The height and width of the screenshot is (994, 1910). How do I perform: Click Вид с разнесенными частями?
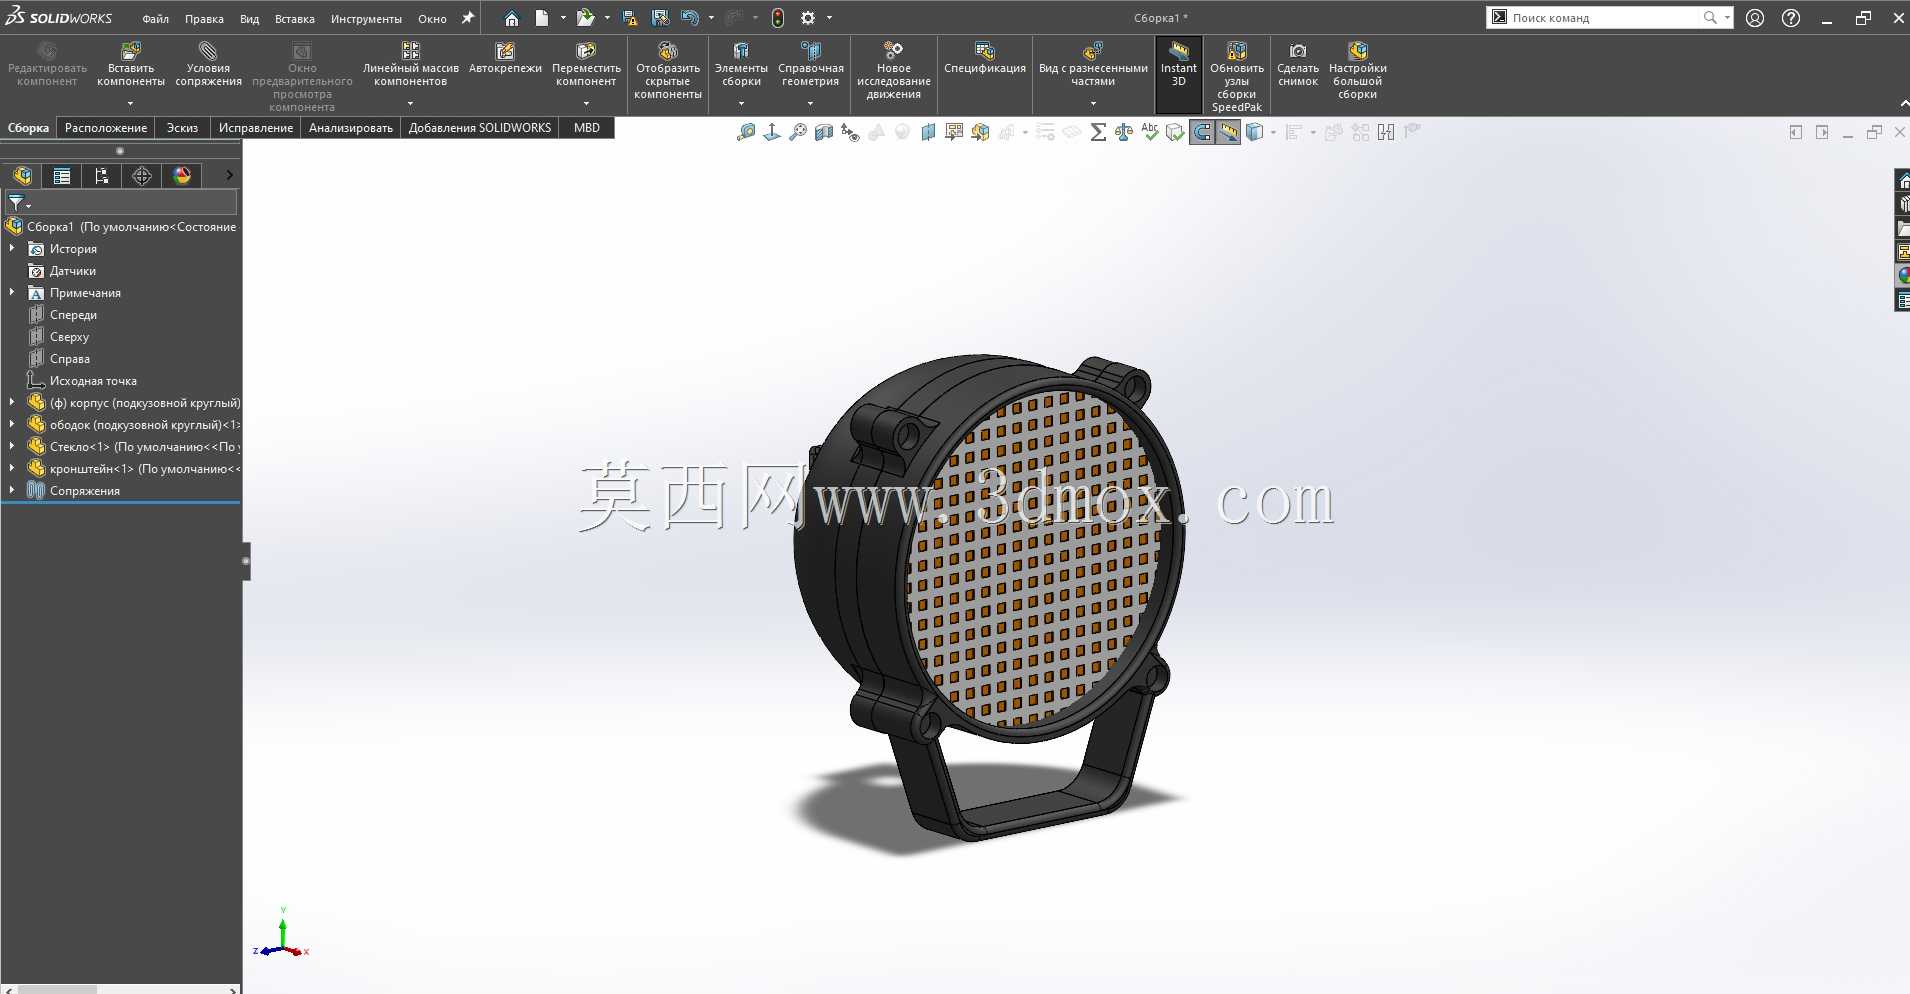point(1093,65)
